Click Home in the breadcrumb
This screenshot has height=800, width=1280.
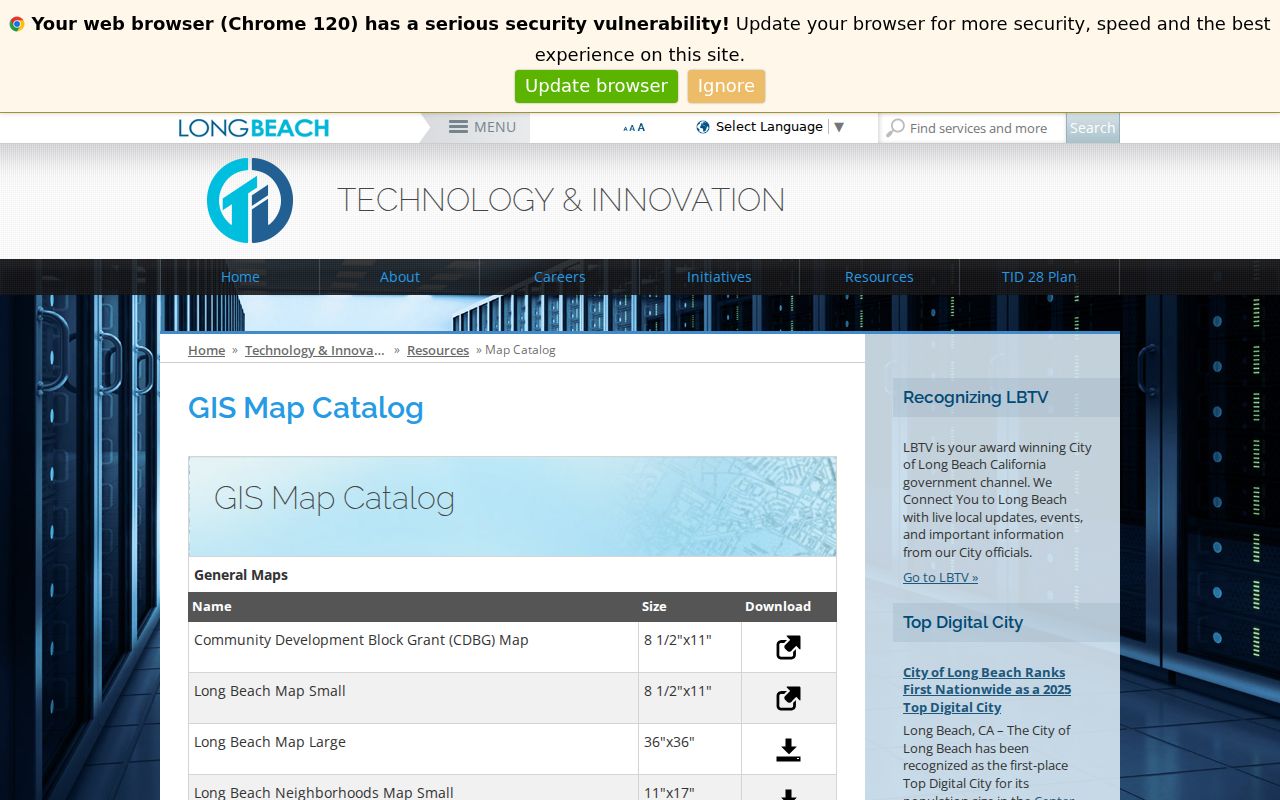[x=206, y=350]
